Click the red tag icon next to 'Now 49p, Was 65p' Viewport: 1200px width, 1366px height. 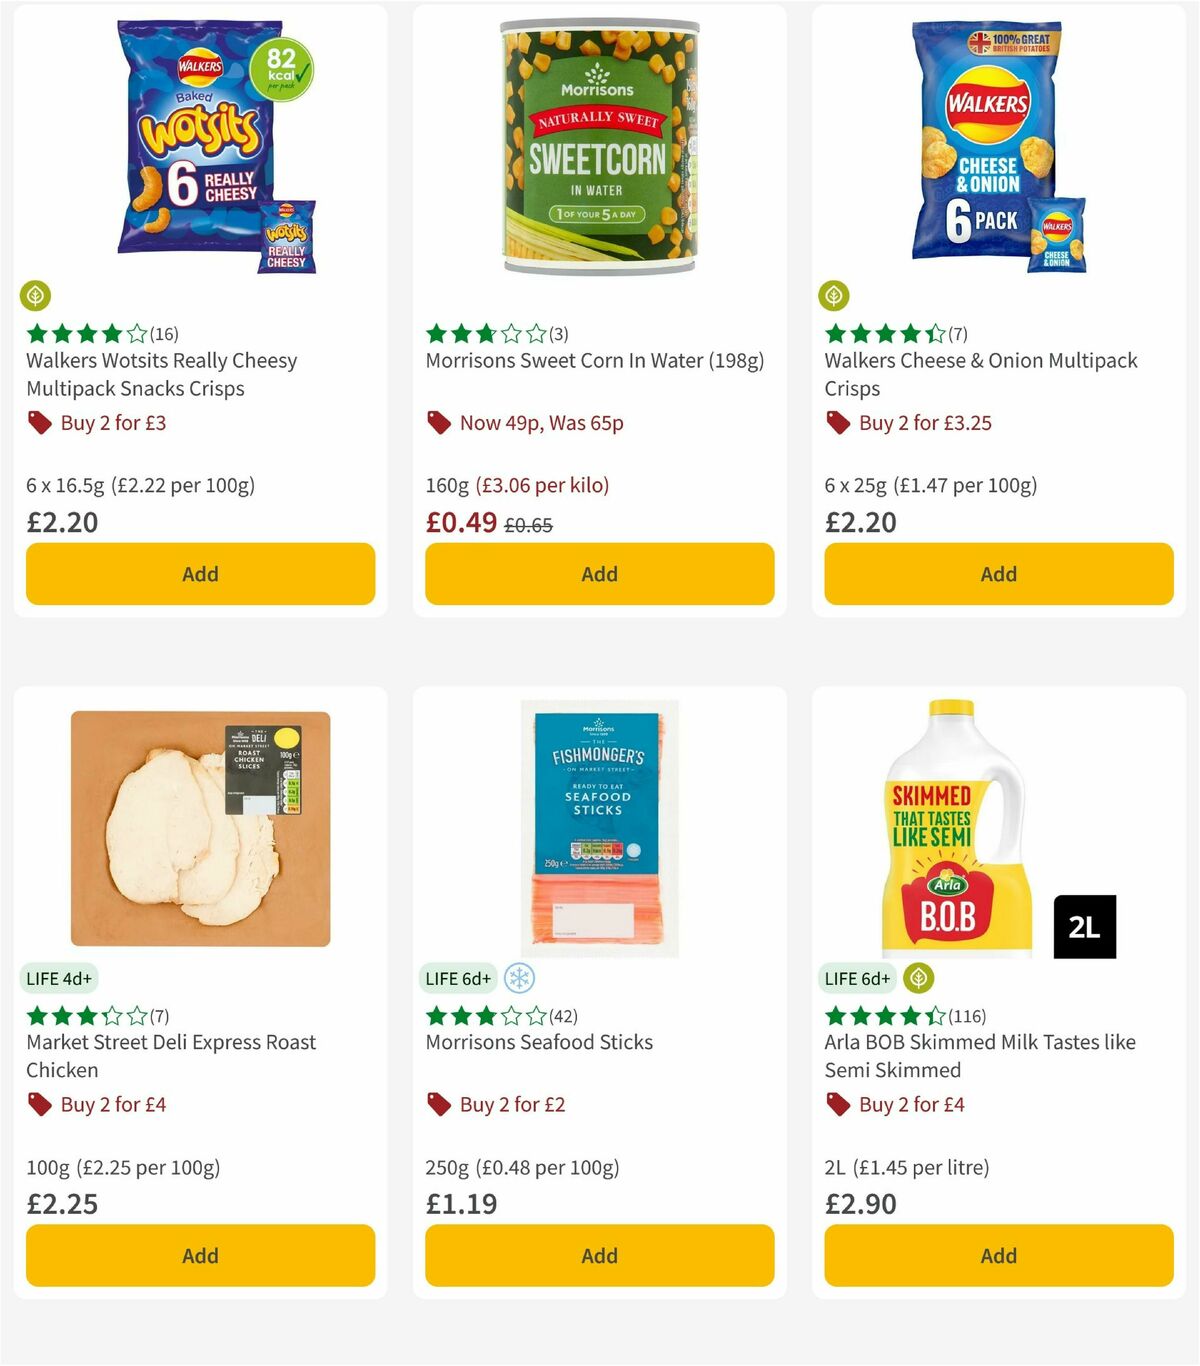coord(437,423)
